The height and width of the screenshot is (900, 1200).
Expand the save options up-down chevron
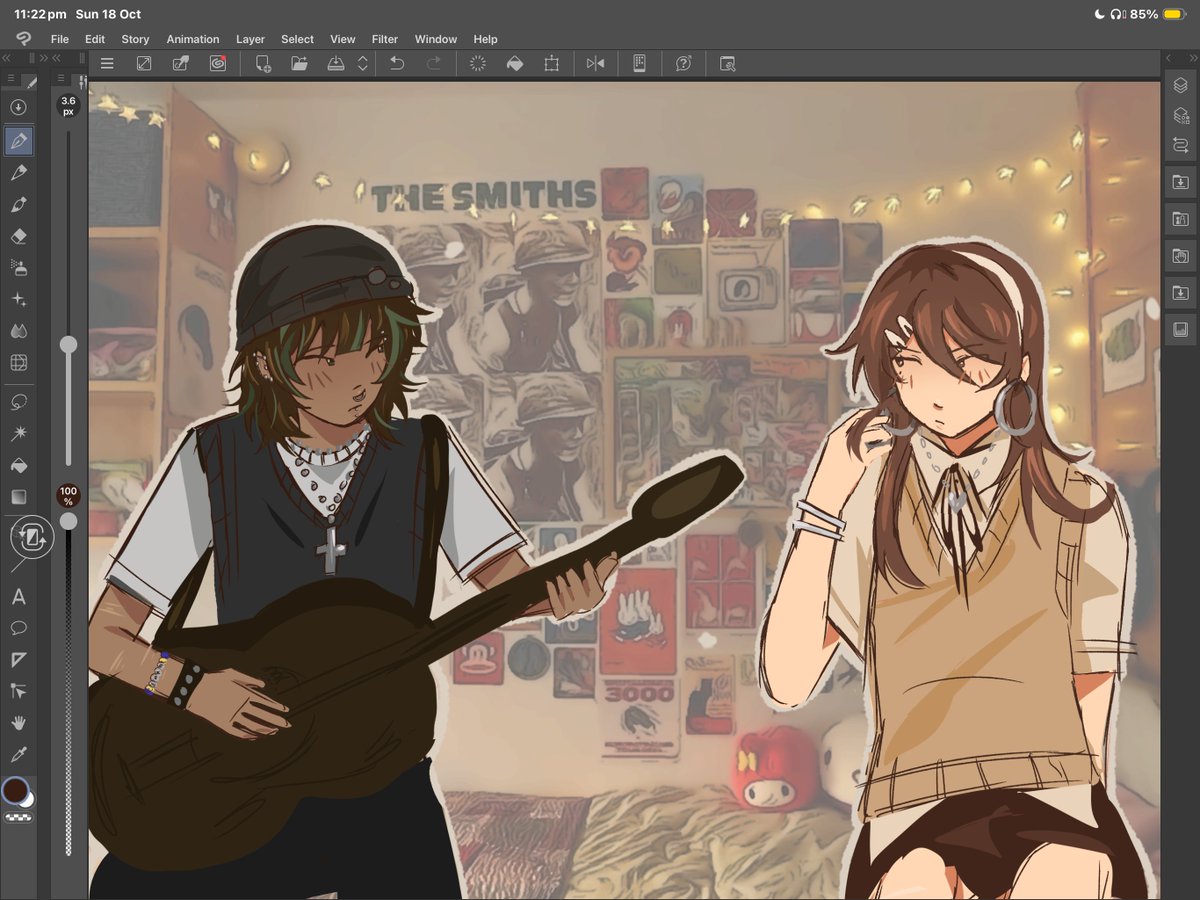pyautogui.click(x=362, y=63)
